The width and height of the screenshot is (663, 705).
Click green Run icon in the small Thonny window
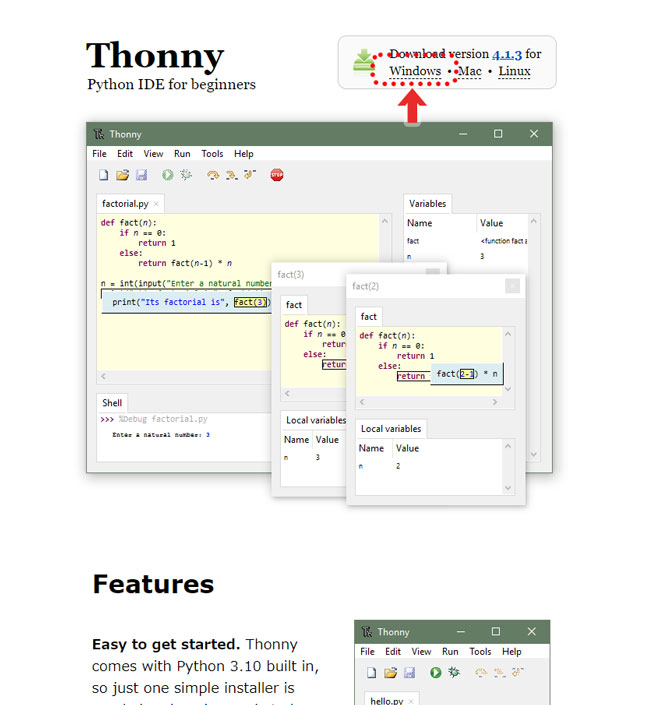(x=436, y=673)
